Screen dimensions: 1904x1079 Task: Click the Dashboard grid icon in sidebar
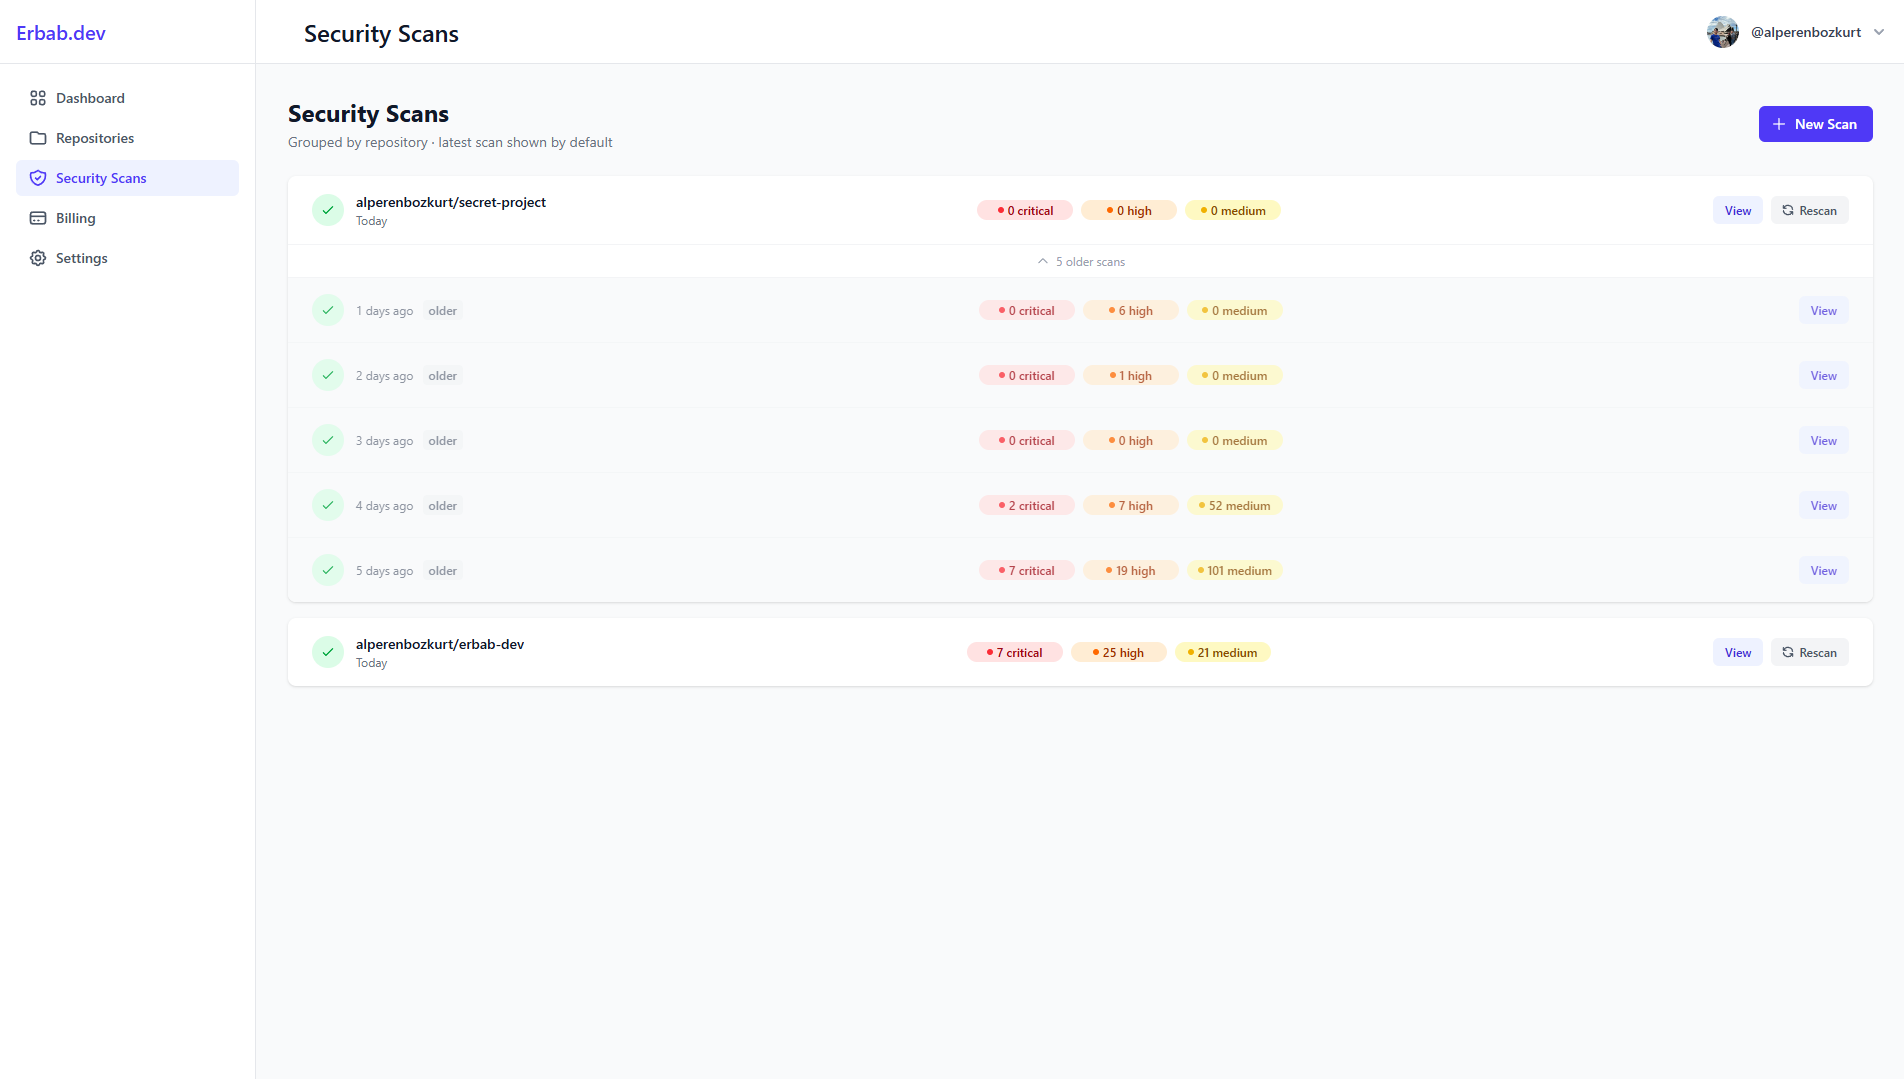coord(38,98)
